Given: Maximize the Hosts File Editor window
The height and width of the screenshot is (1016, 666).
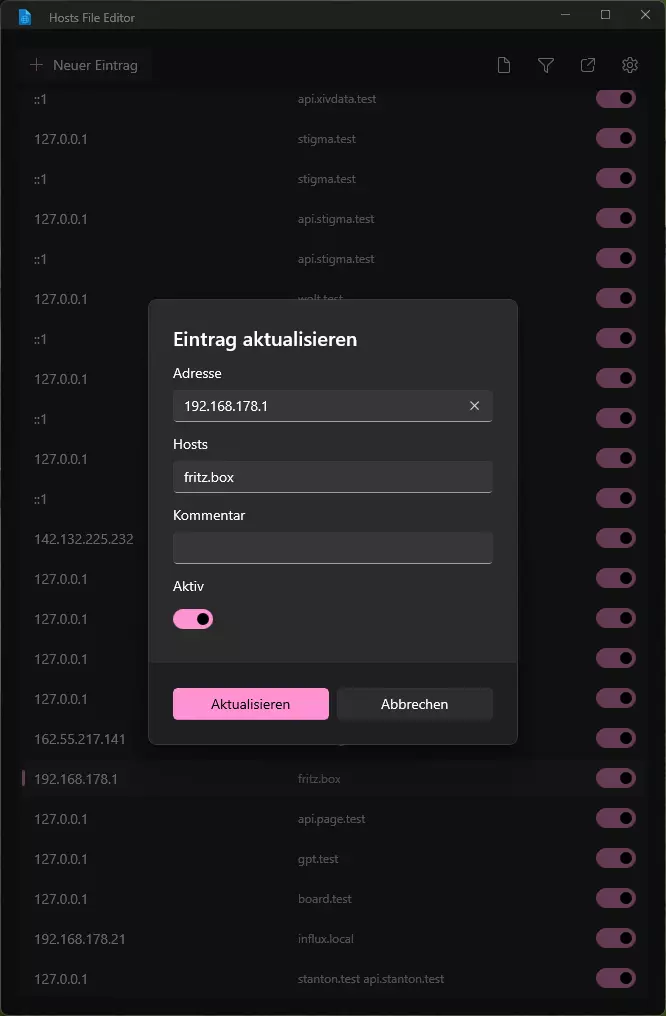Looking at the screenshot, I should click(x=605, y=14).
